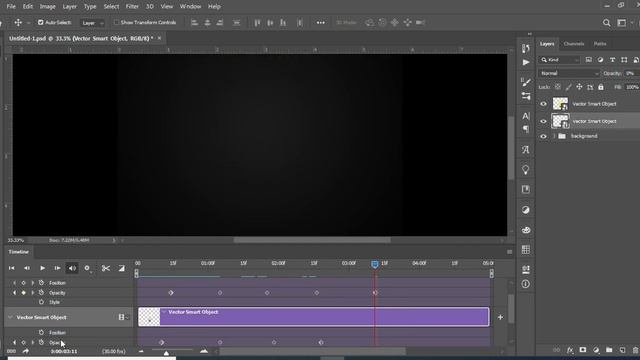
Task: Adjust the timeline zoom slider handle
Action: coord(166,353)
